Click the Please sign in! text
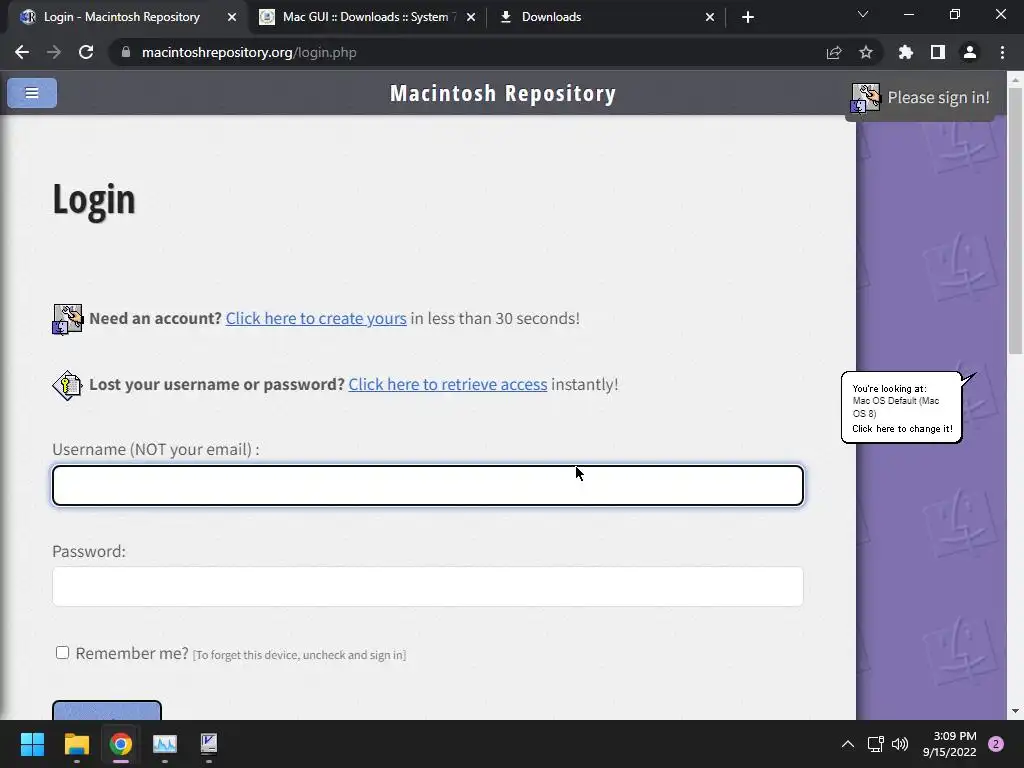This screenshot has width=1024, height=768. click(938, 97)
